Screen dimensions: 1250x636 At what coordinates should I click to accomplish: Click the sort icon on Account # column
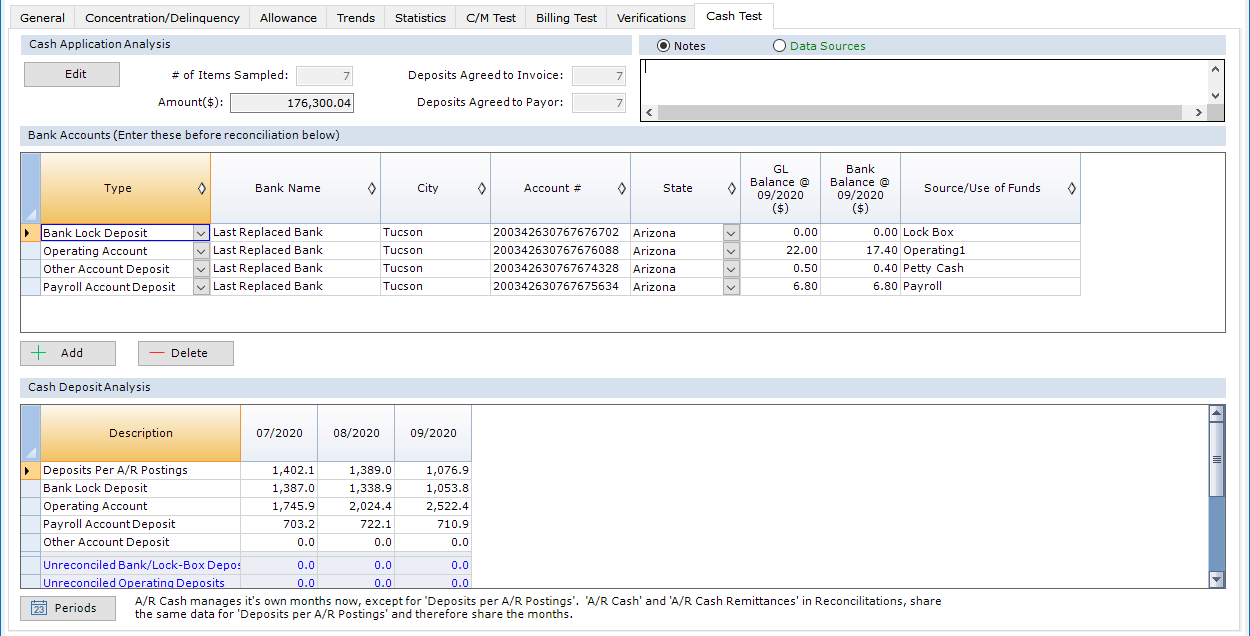621,188
